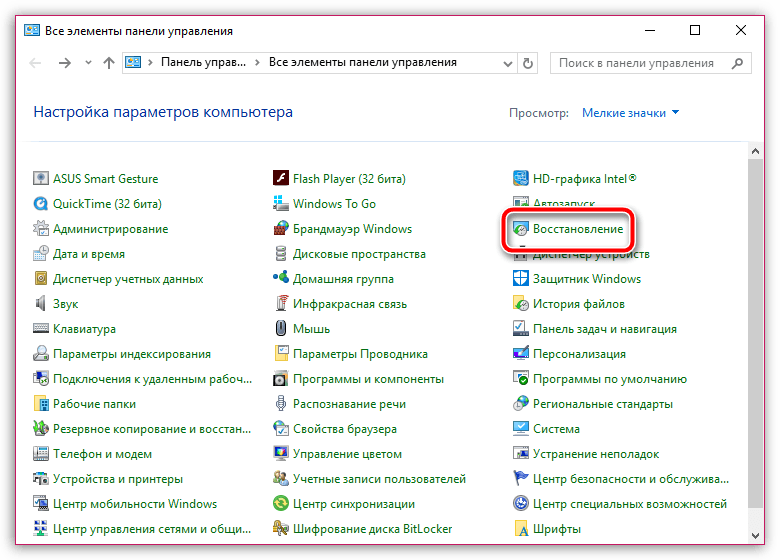Open the Windows To Go icon
Screen dimensions: 780x560
point(281,203)
